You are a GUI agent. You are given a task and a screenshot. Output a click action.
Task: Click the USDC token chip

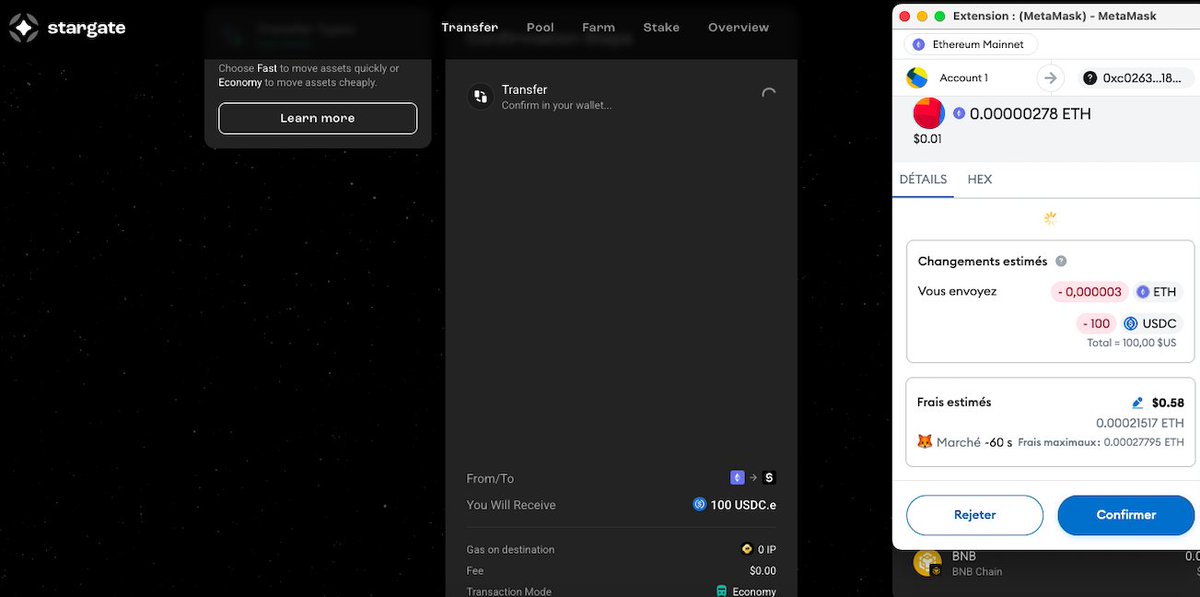pyautogui.click(x=1151, y=323)
